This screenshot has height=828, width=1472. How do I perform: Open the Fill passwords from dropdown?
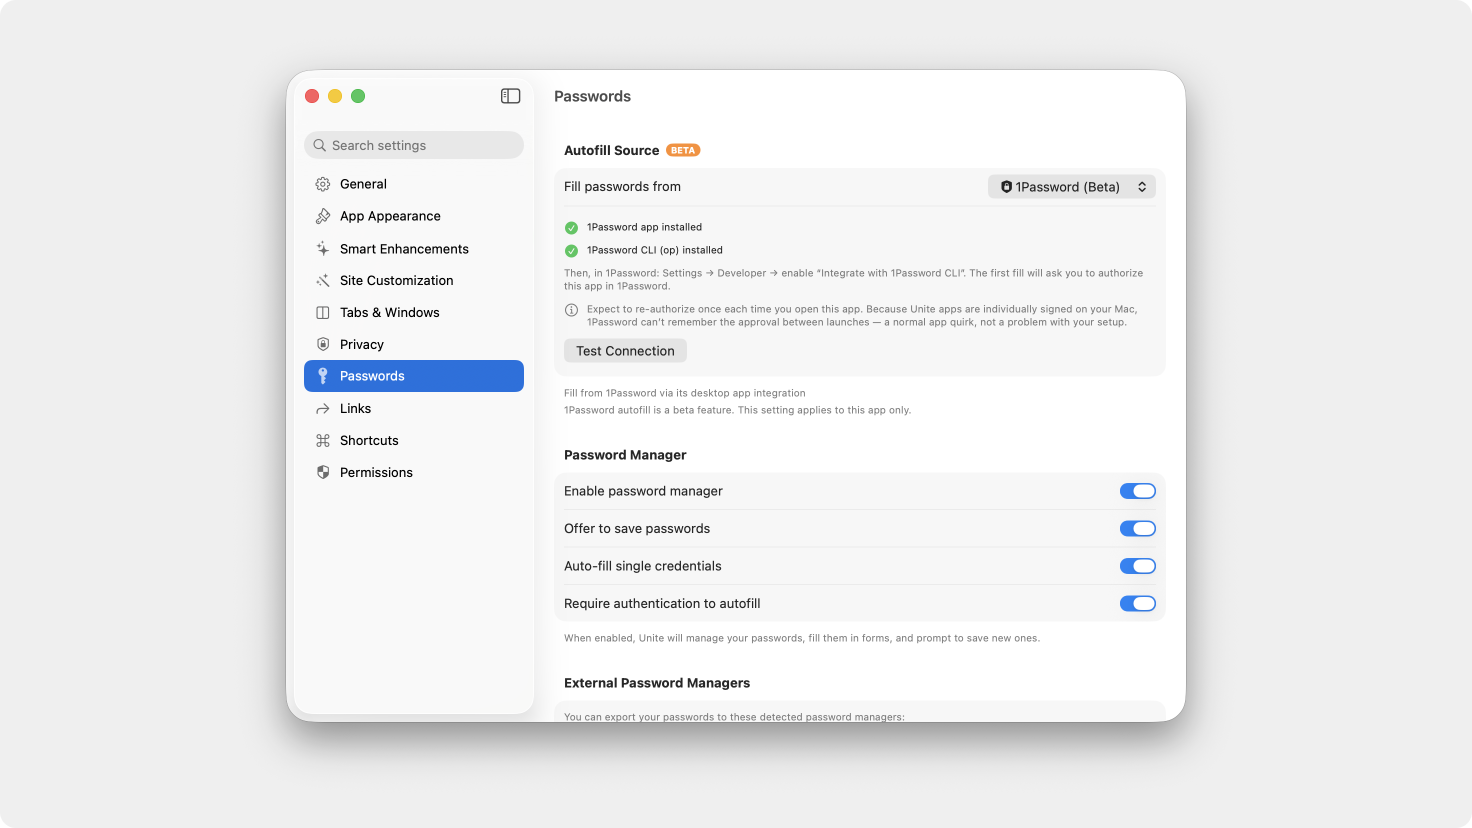pyautogui.click(x=1072, y=187)
